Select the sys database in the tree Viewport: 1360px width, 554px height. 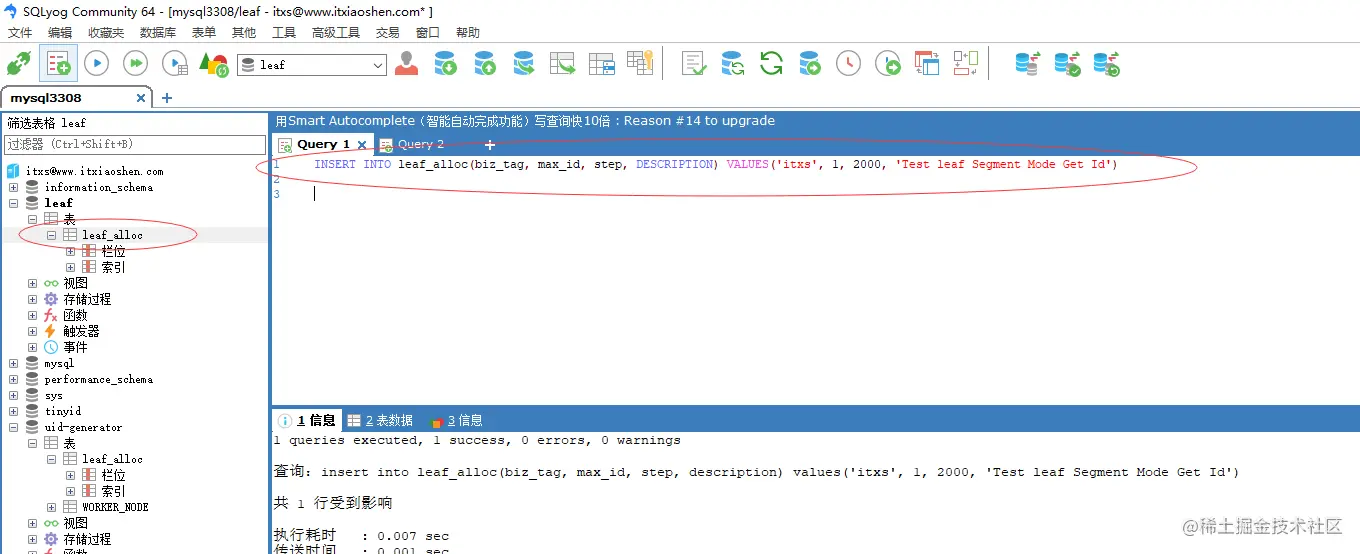click(54, 395)
